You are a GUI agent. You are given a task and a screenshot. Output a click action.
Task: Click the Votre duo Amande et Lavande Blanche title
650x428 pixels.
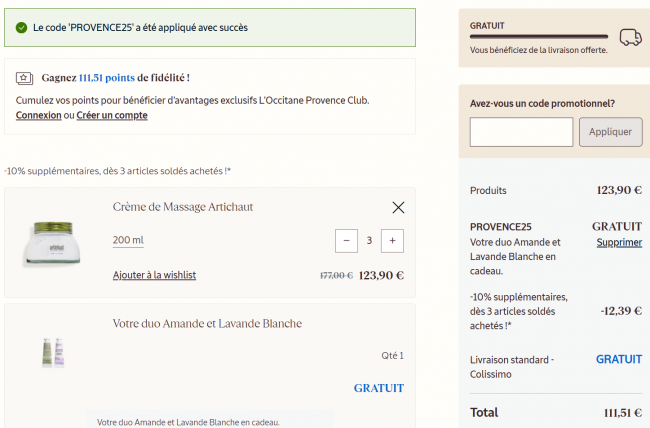pos(207,323)
